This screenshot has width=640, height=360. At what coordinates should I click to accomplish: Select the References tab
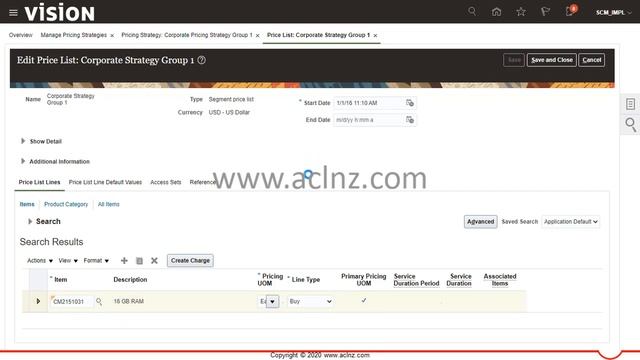(203, 182)
